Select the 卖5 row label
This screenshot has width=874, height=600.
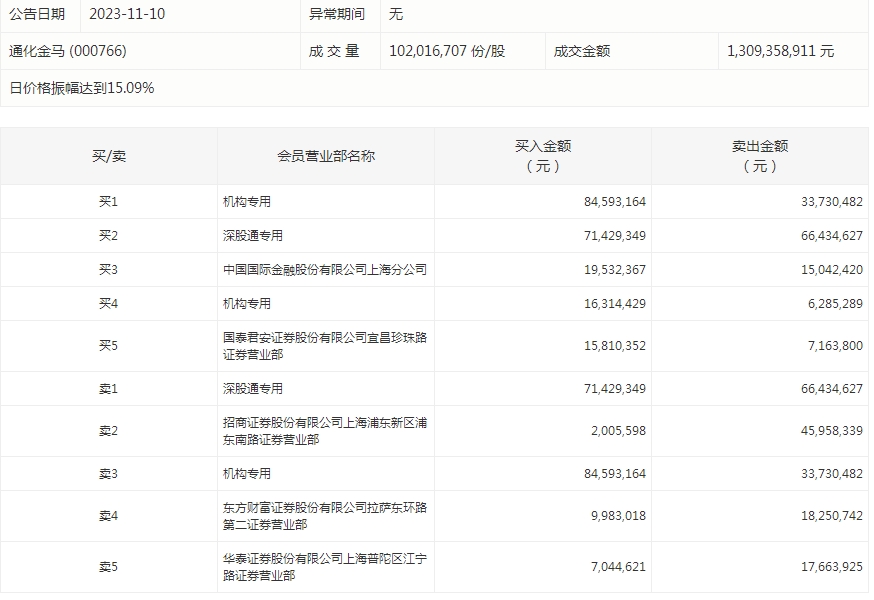click(x=109, y=567)
